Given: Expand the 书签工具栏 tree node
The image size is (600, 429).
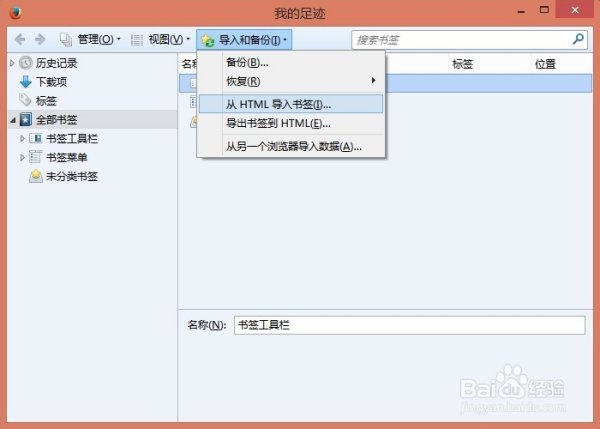Looking at the screenshot, I should click(x=22, y=139).
